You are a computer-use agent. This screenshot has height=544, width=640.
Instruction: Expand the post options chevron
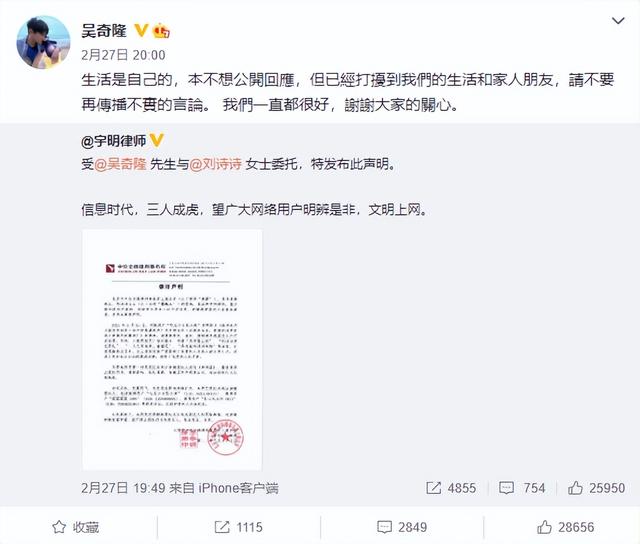[x=618, y=20]
